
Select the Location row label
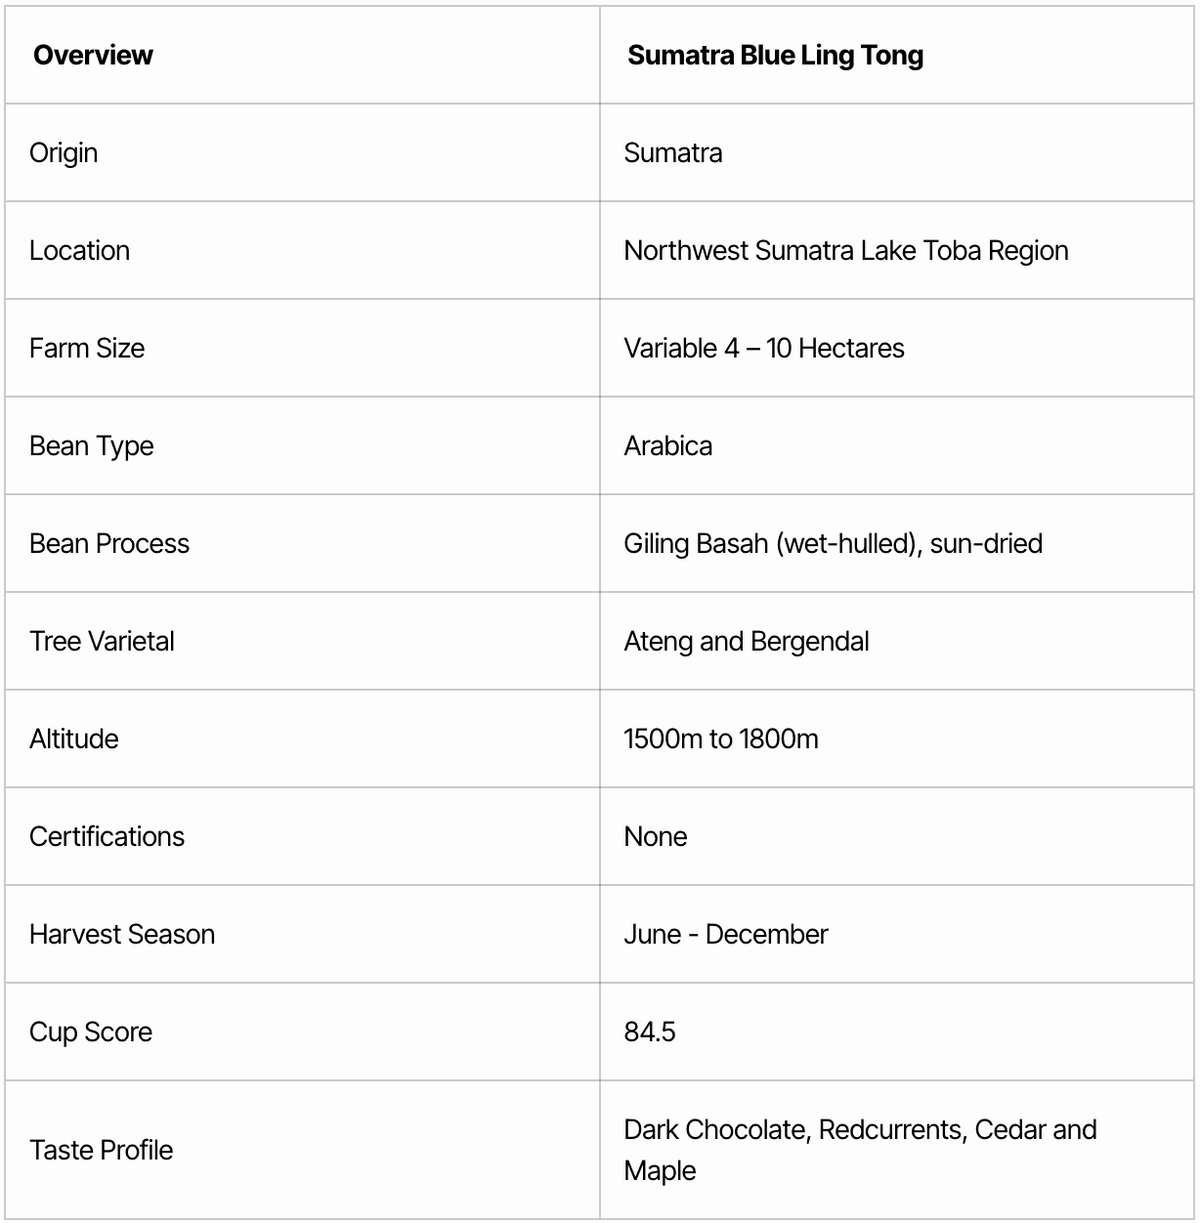coord(80,250)
